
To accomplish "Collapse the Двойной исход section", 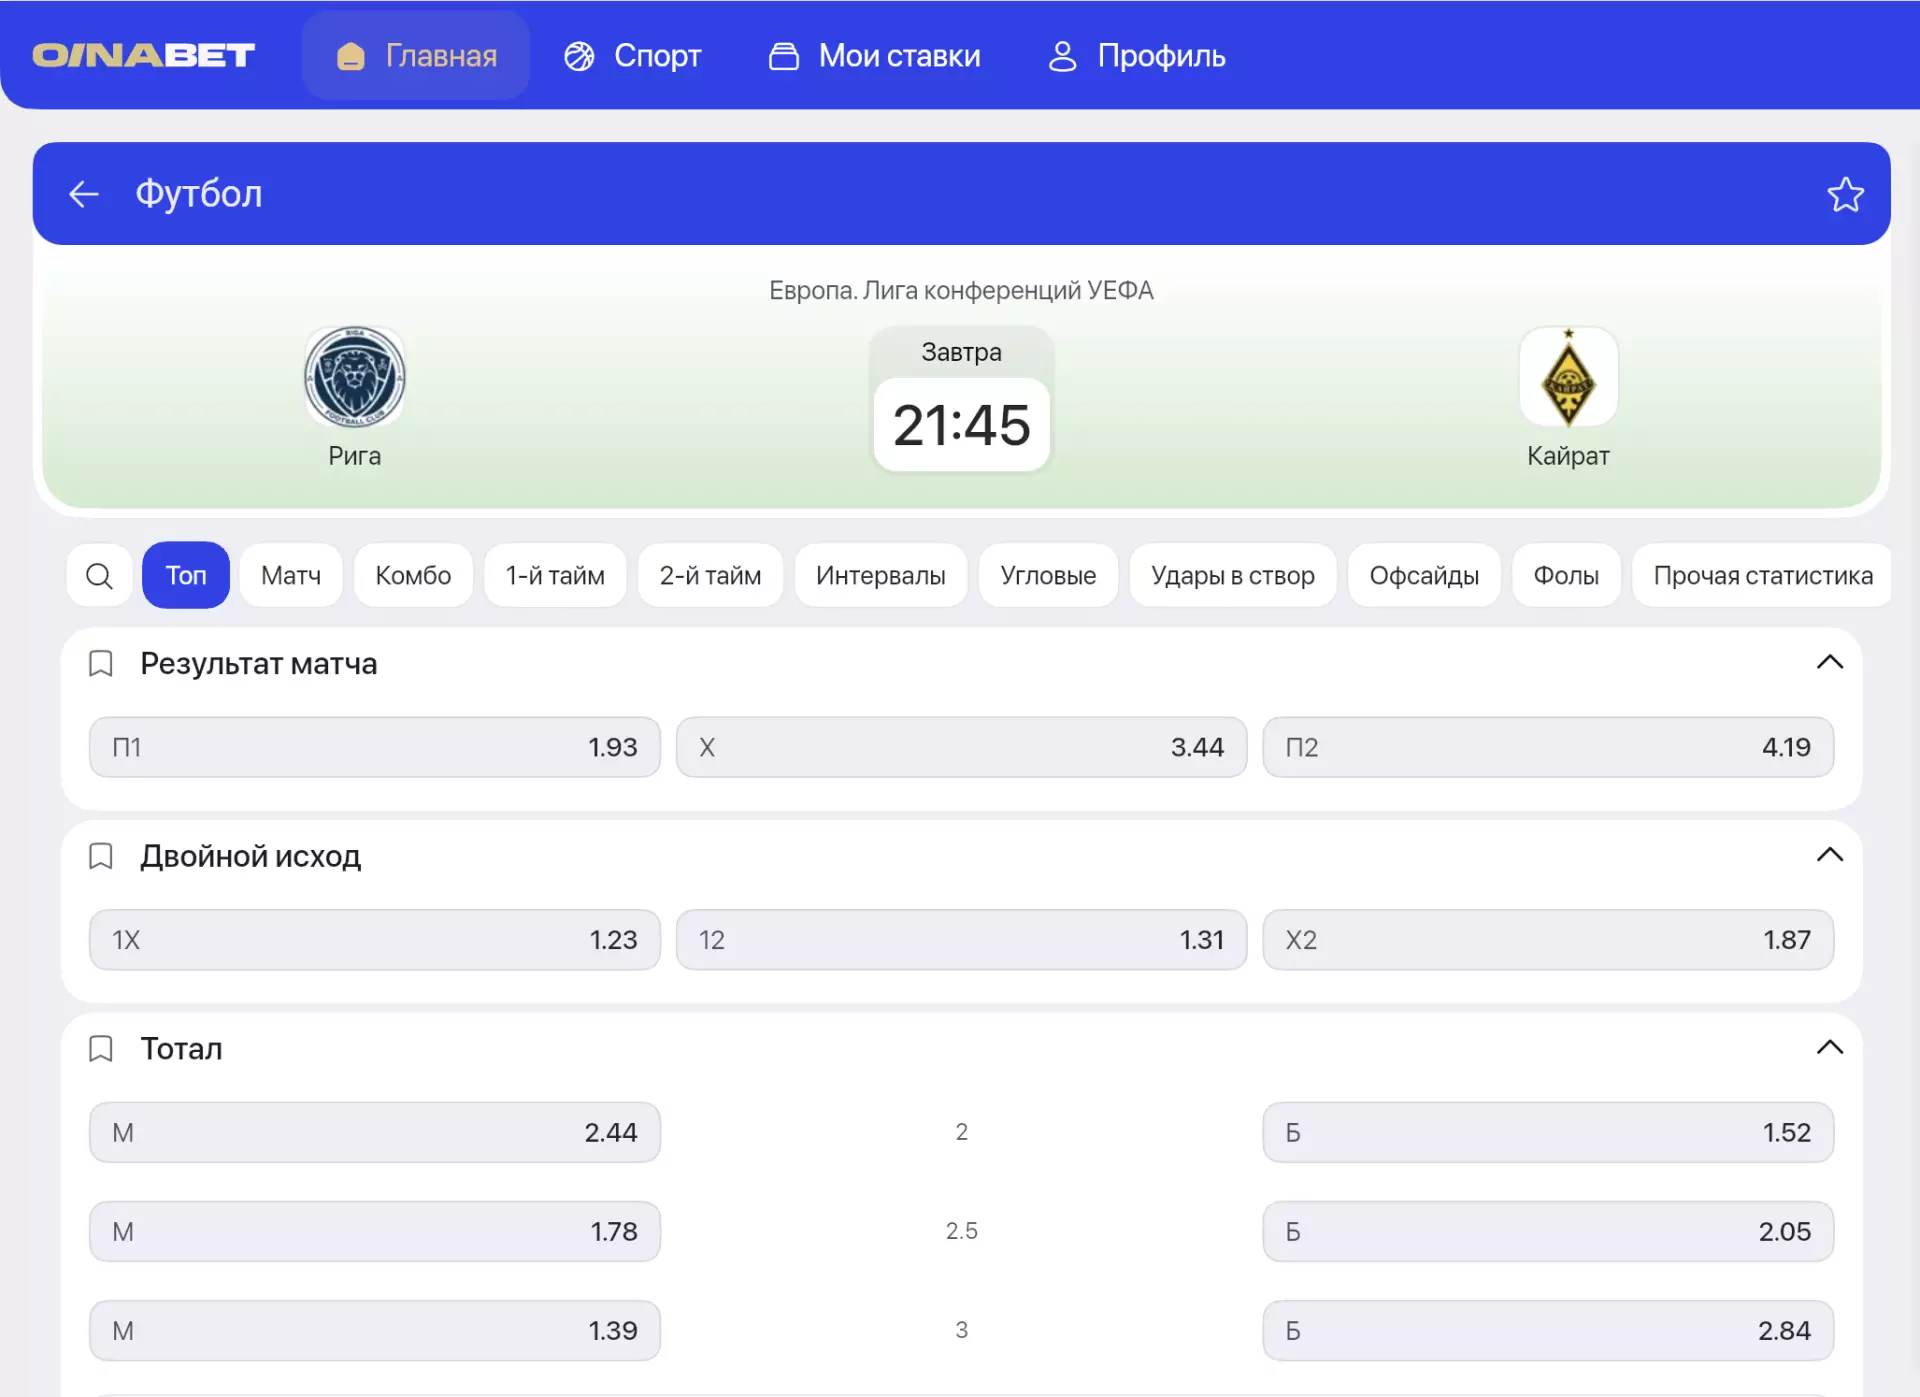I will (x=1829, y=855).
